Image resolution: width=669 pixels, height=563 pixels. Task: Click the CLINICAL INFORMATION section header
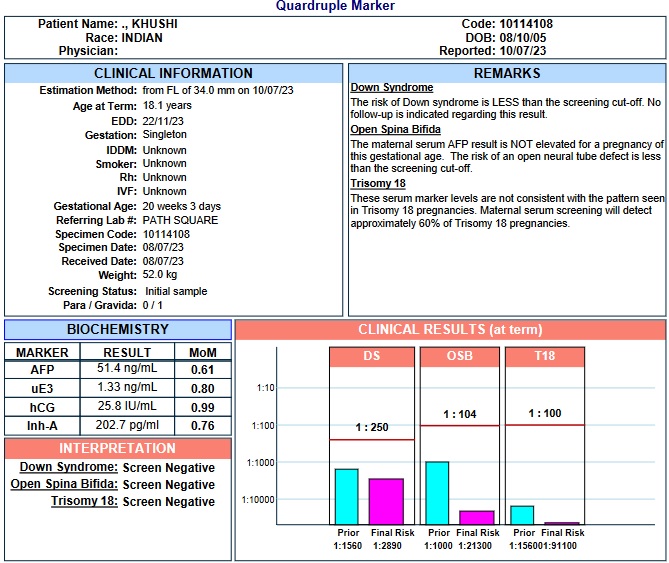(x=173, y=73)
